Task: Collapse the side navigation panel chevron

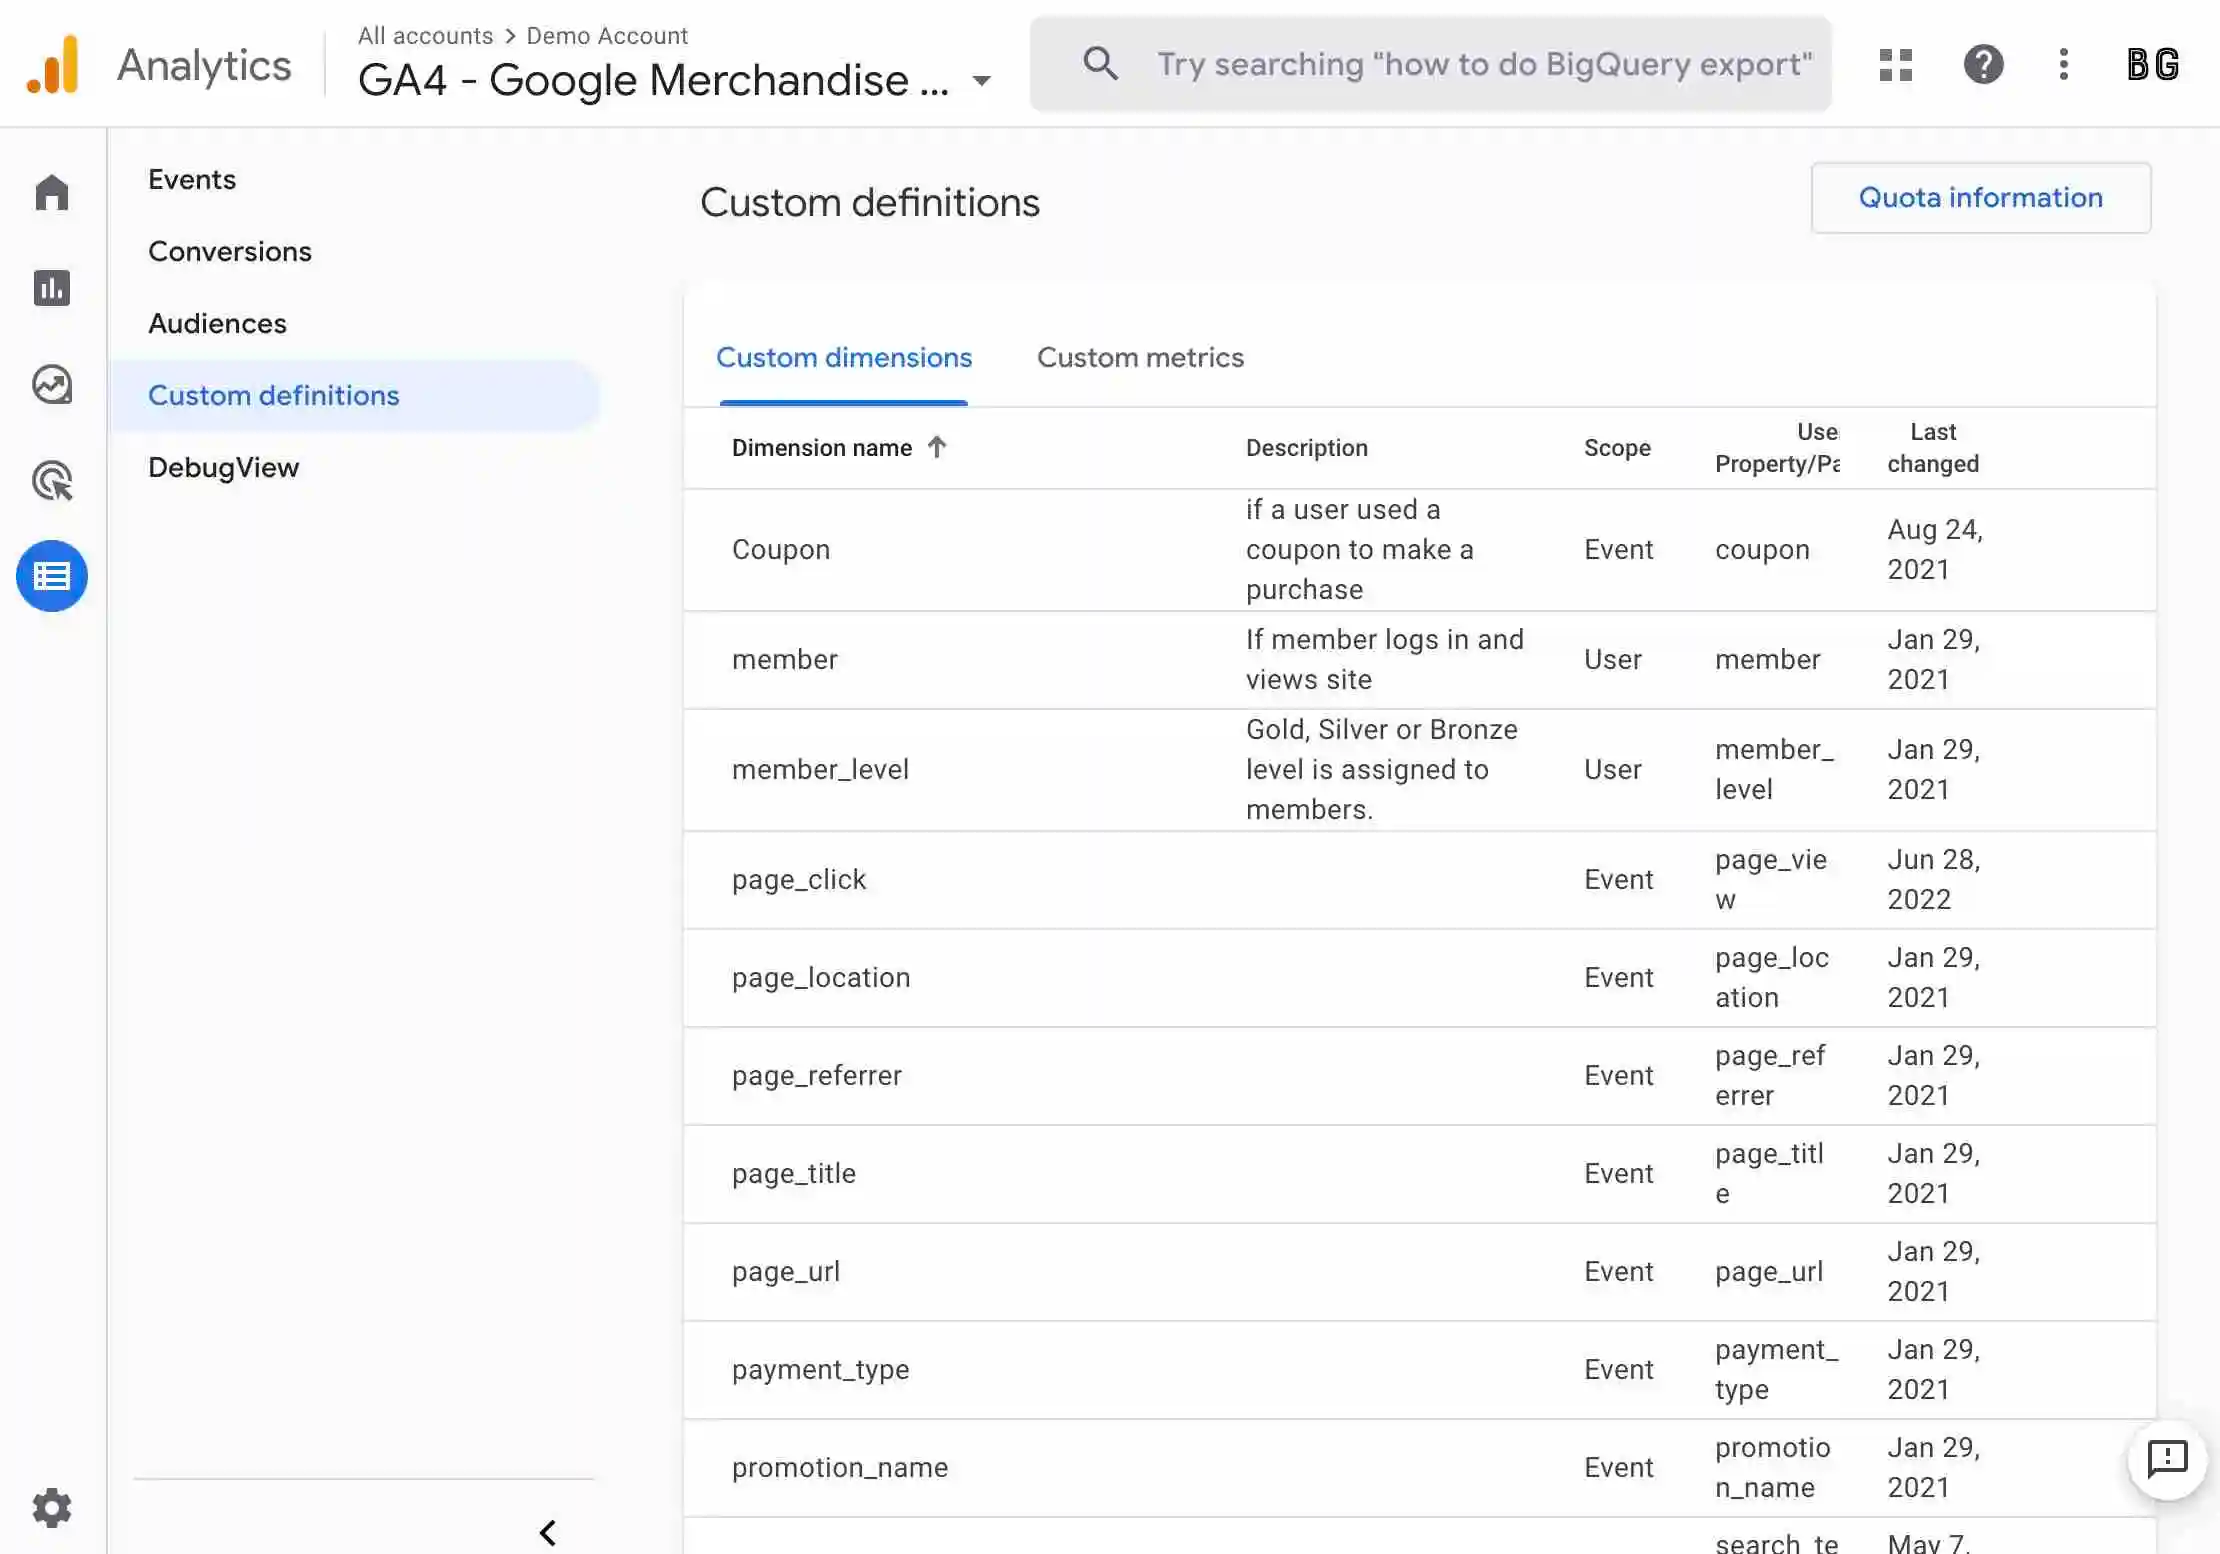Action: coord(548,1532)
